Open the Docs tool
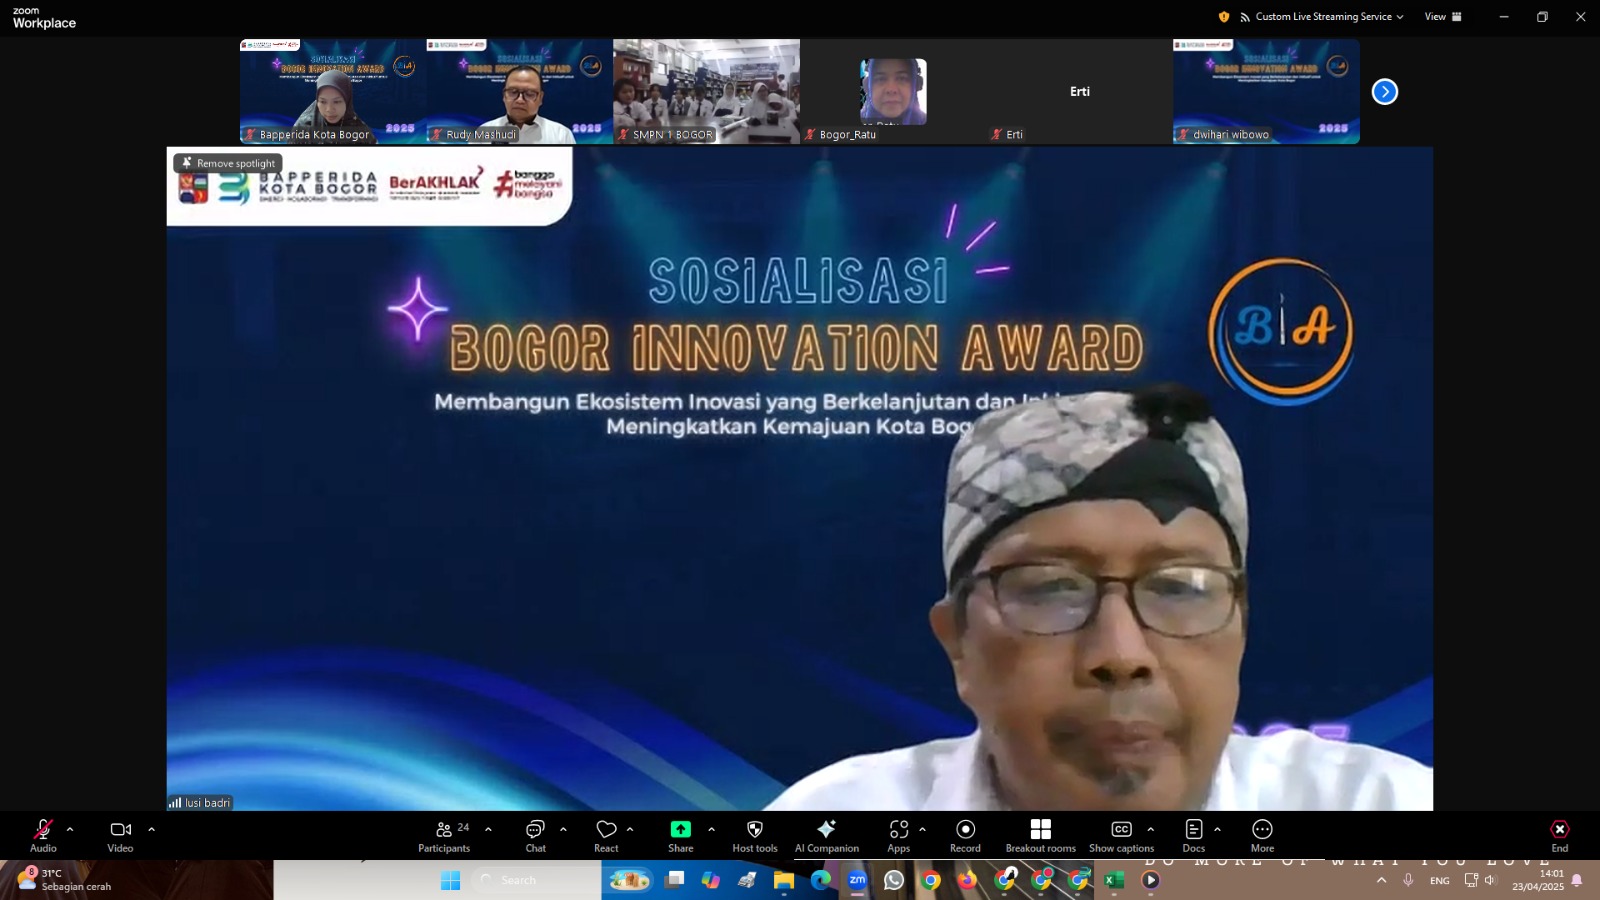 [1194, 836]
